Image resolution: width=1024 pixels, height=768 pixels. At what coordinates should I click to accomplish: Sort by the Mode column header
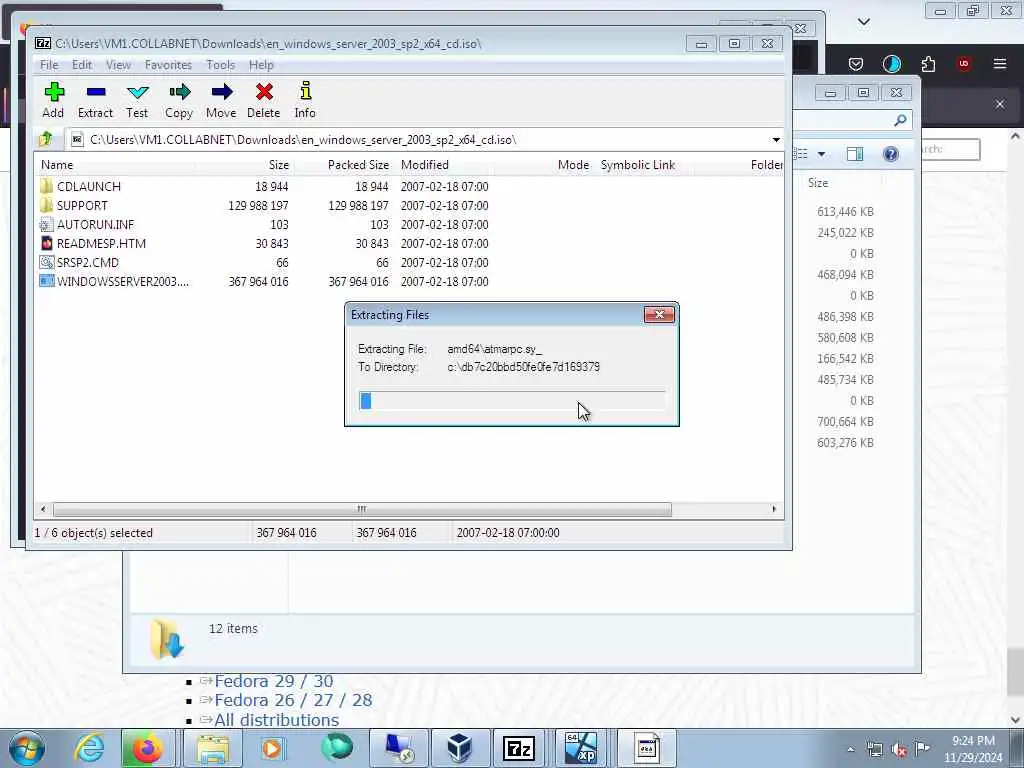tap(573, 165)
